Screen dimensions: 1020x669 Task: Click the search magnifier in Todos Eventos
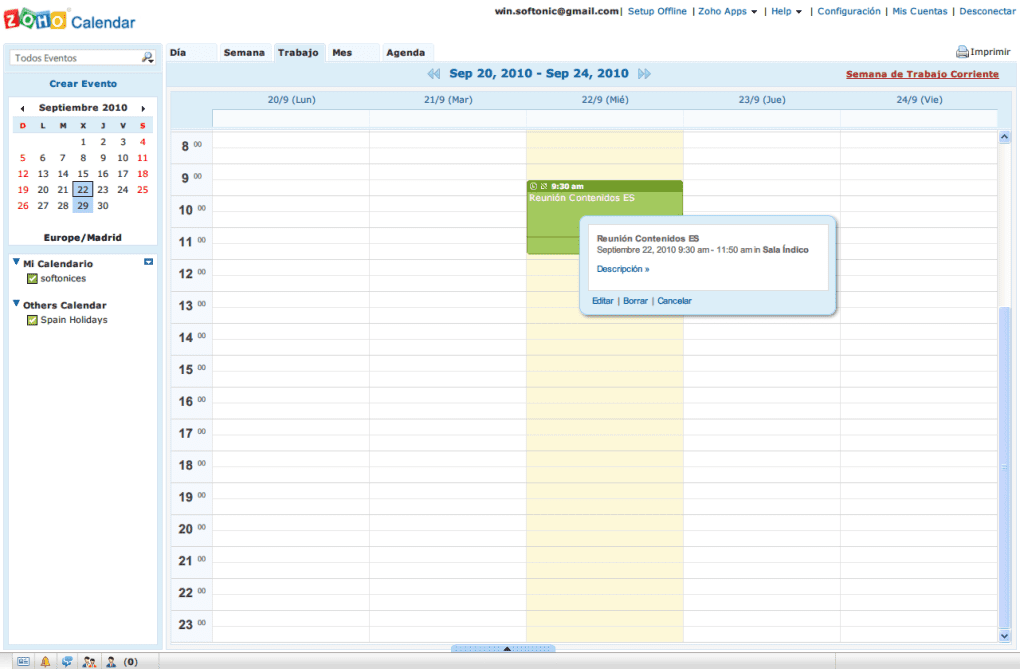coord(148,58)
